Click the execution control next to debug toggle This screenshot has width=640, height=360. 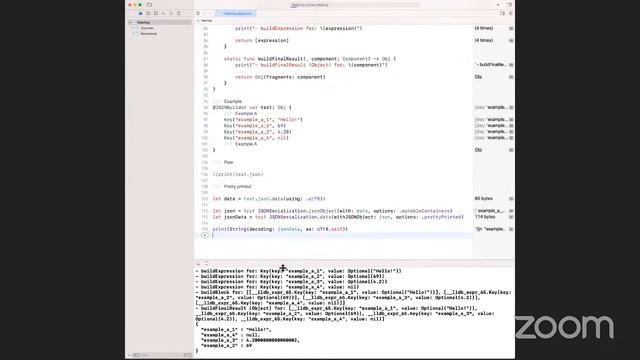[206, 264]
